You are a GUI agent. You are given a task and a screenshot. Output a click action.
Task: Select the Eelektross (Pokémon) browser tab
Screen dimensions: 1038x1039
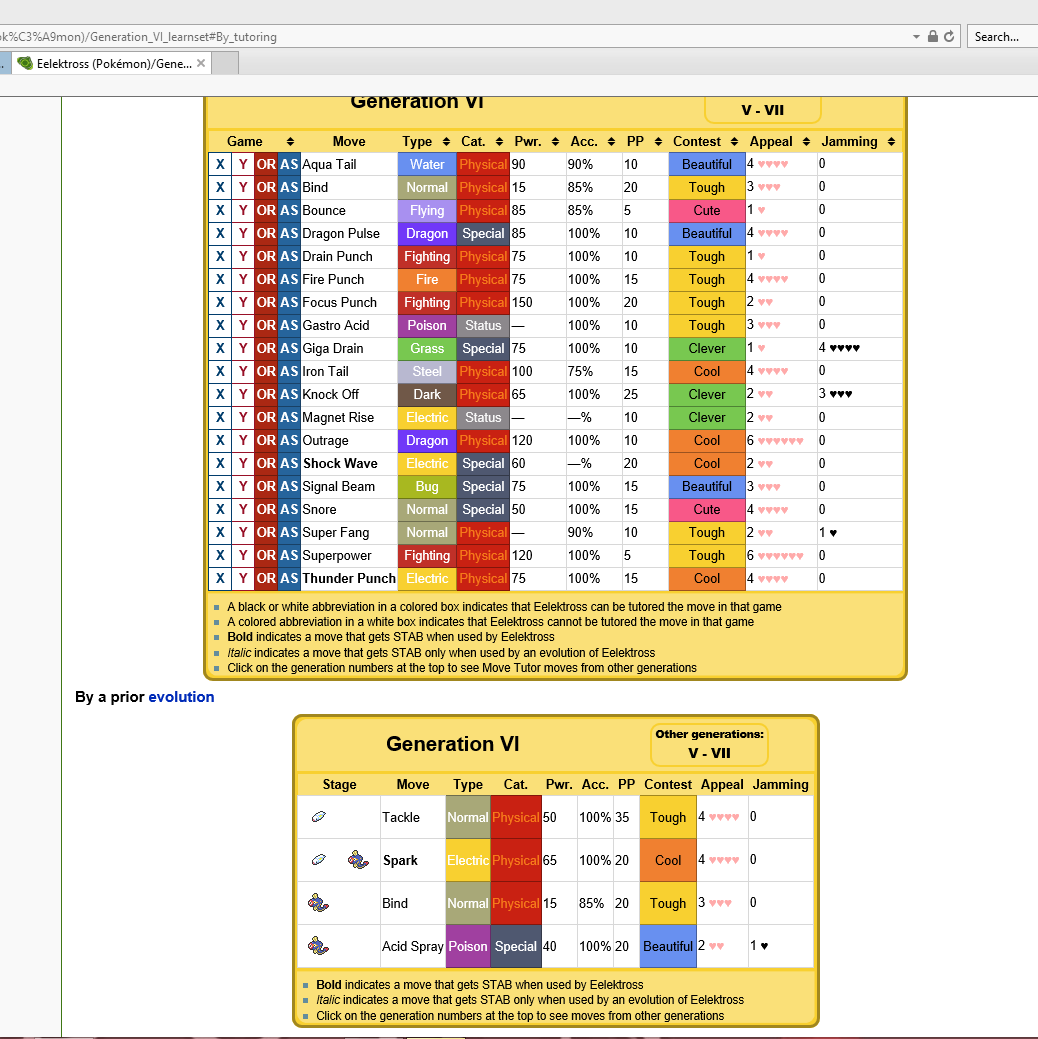[112, 64]
